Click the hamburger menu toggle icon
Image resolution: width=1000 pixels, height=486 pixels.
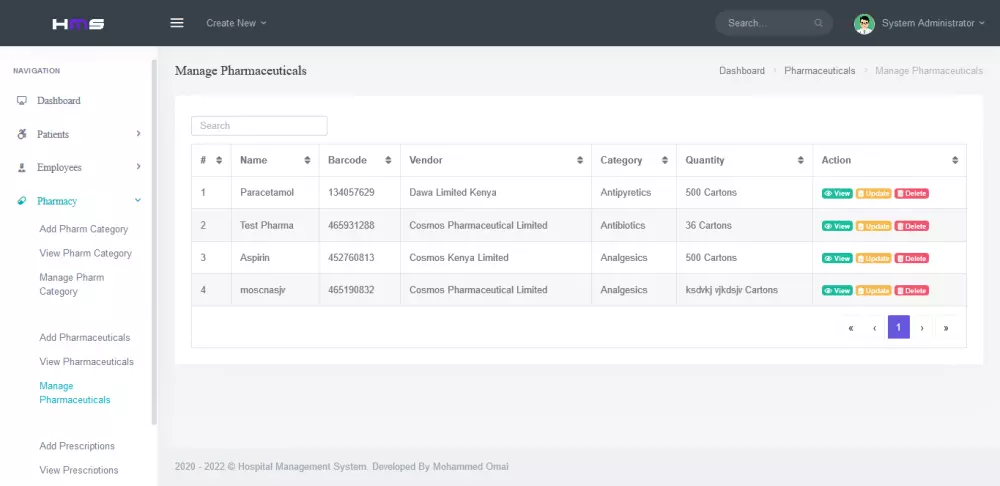click(177, 23)
